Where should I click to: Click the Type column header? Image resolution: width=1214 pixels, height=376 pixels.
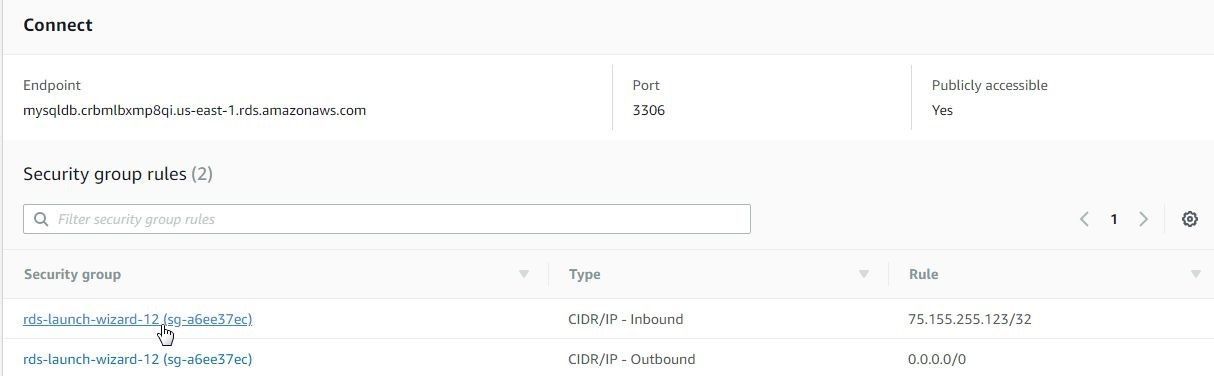pyautogui.click(x=585, y=274)
